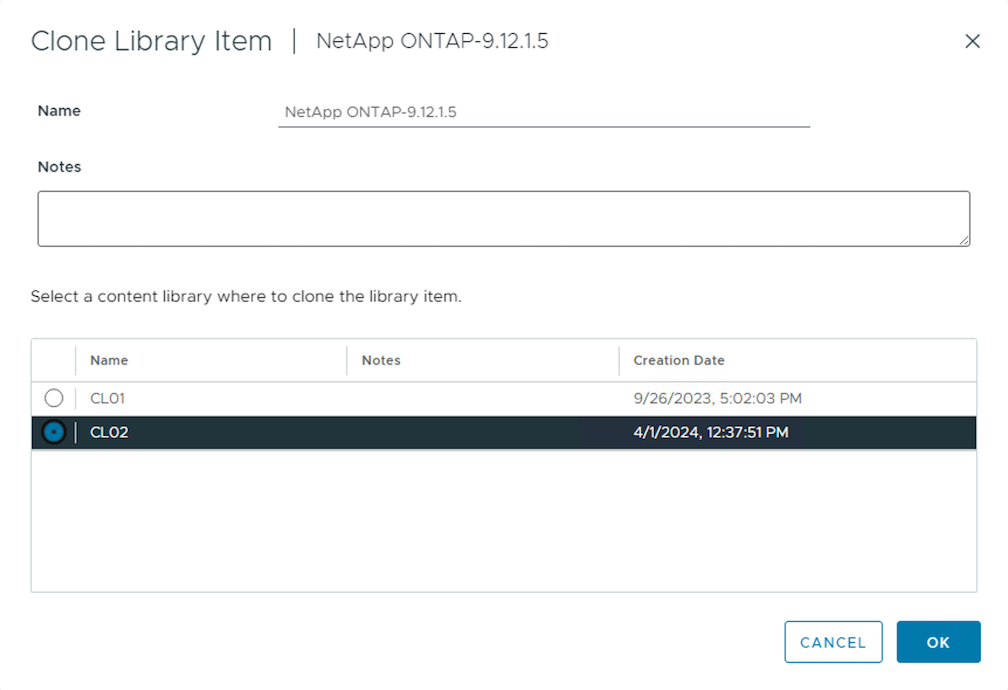
Task: Click inside the Notes text area
Action: pos(503,218)
